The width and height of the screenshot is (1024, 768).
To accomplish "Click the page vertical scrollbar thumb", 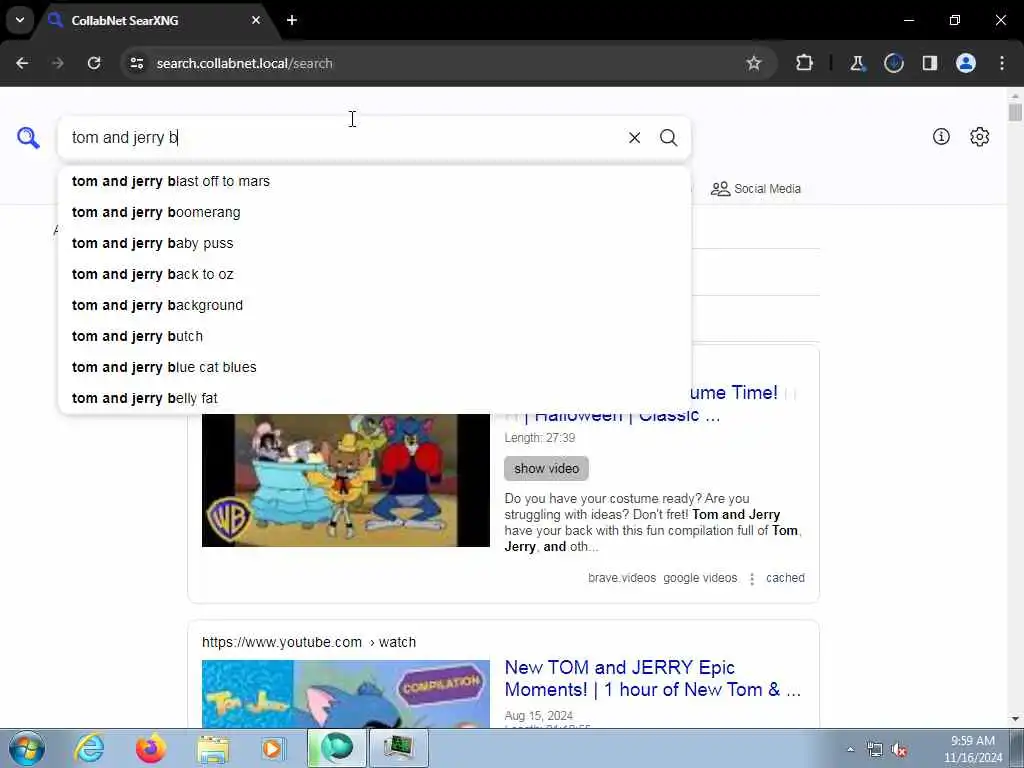I will pyautogui.click(x=1014, y=112).
